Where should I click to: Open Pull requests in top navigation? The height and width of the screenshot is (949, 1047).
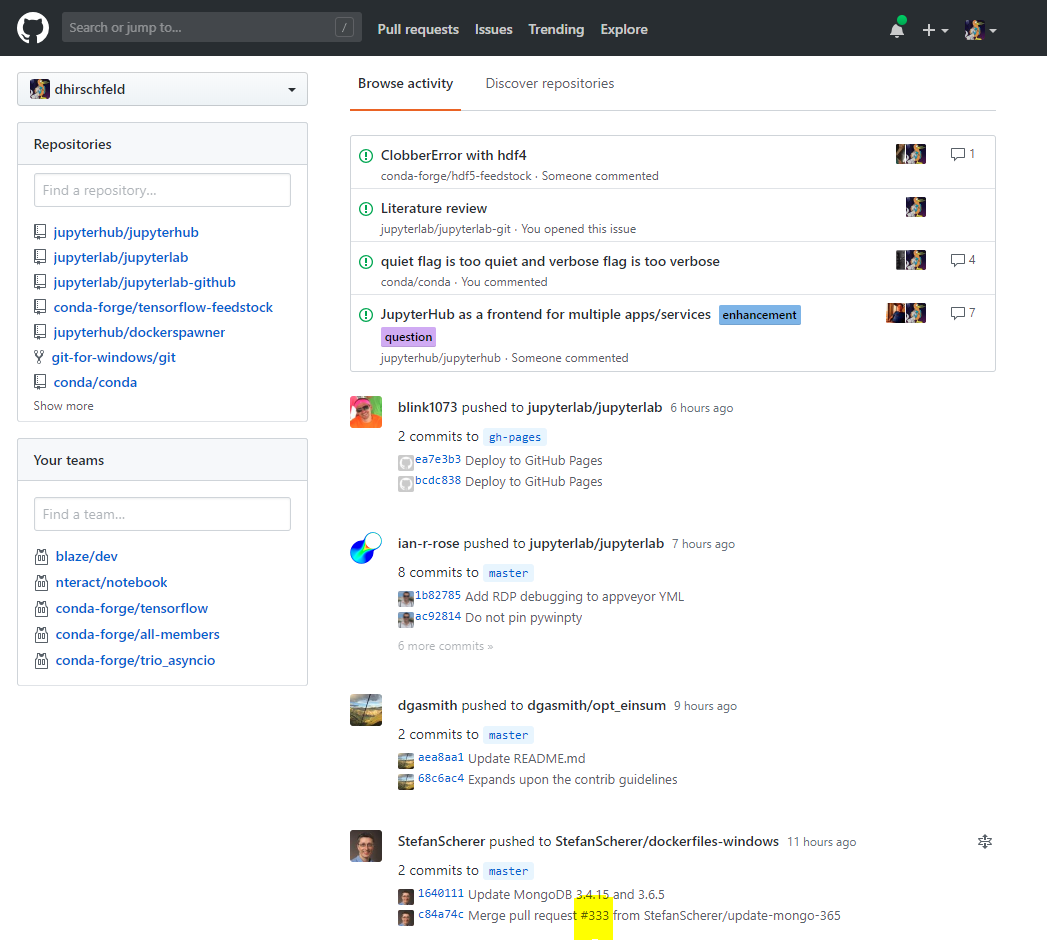pos(418,29)
